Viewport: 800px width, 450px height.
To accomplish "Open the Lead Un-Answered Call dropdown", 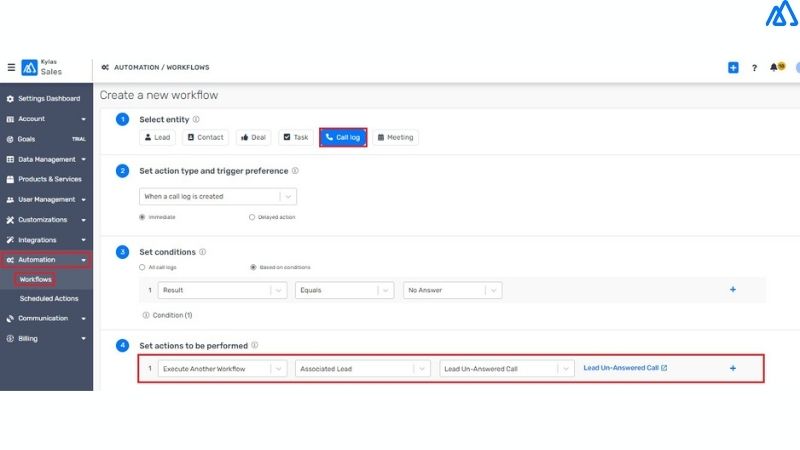I will click(x=507, y=369).
